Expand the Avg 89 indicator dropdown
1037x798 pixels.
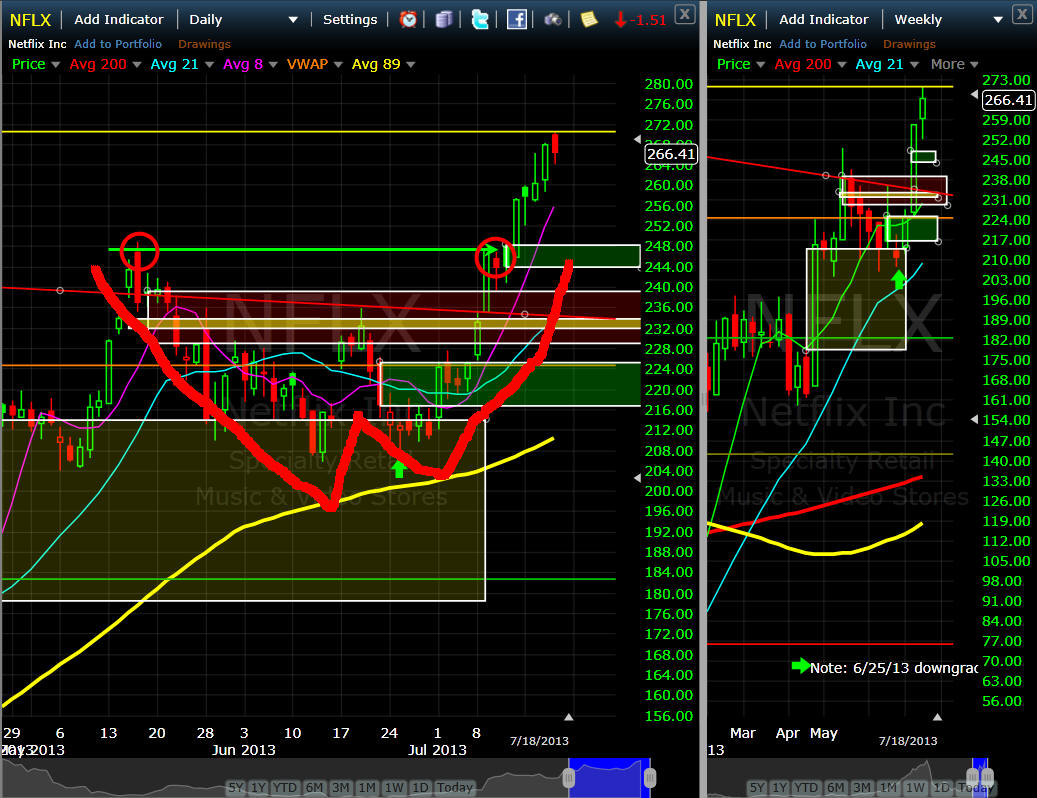(411, 65)
